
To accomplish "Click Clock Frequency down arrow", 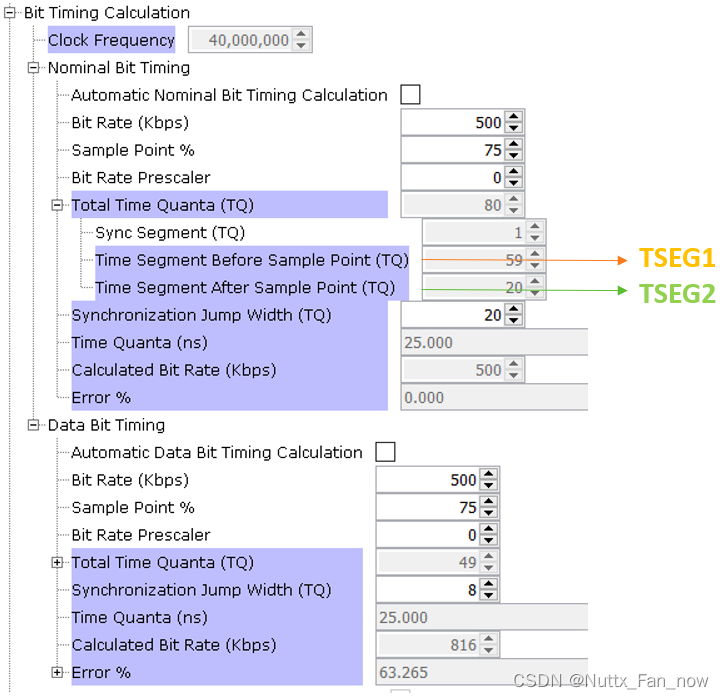I will tap(301, 45).
